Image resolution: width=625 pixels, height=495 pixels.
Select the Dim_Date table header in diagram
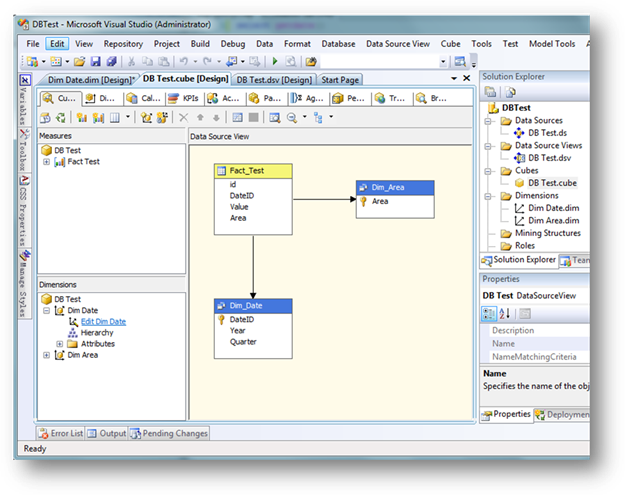pos(253,306)
